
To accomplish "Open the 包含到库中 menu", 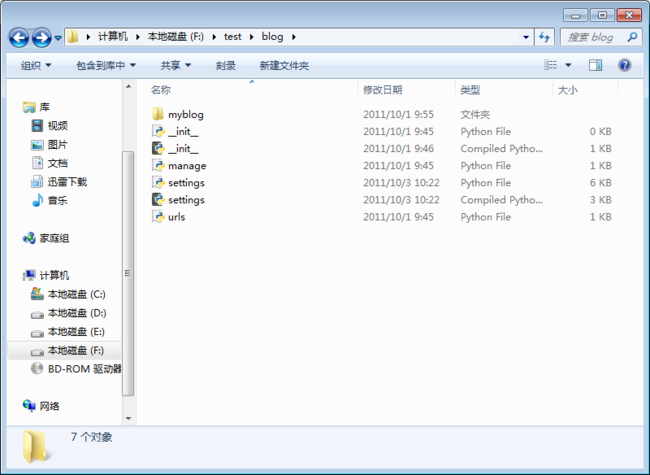I will [106, 65].
